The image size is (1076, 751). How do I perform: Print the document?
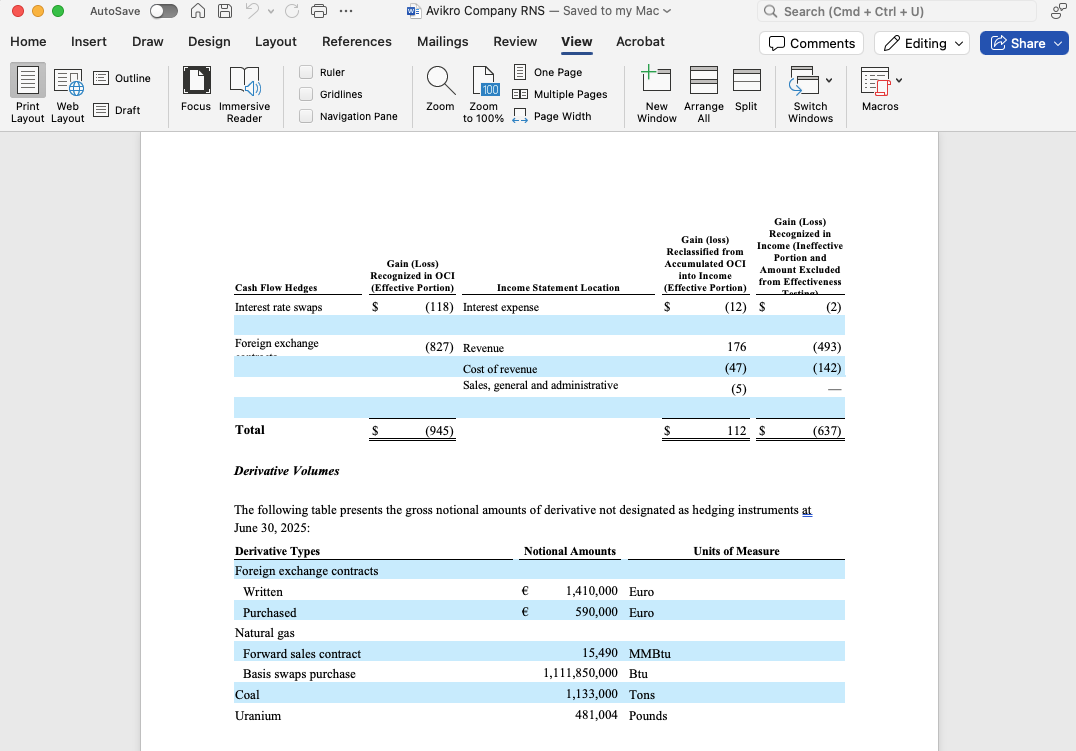[319, 11]
